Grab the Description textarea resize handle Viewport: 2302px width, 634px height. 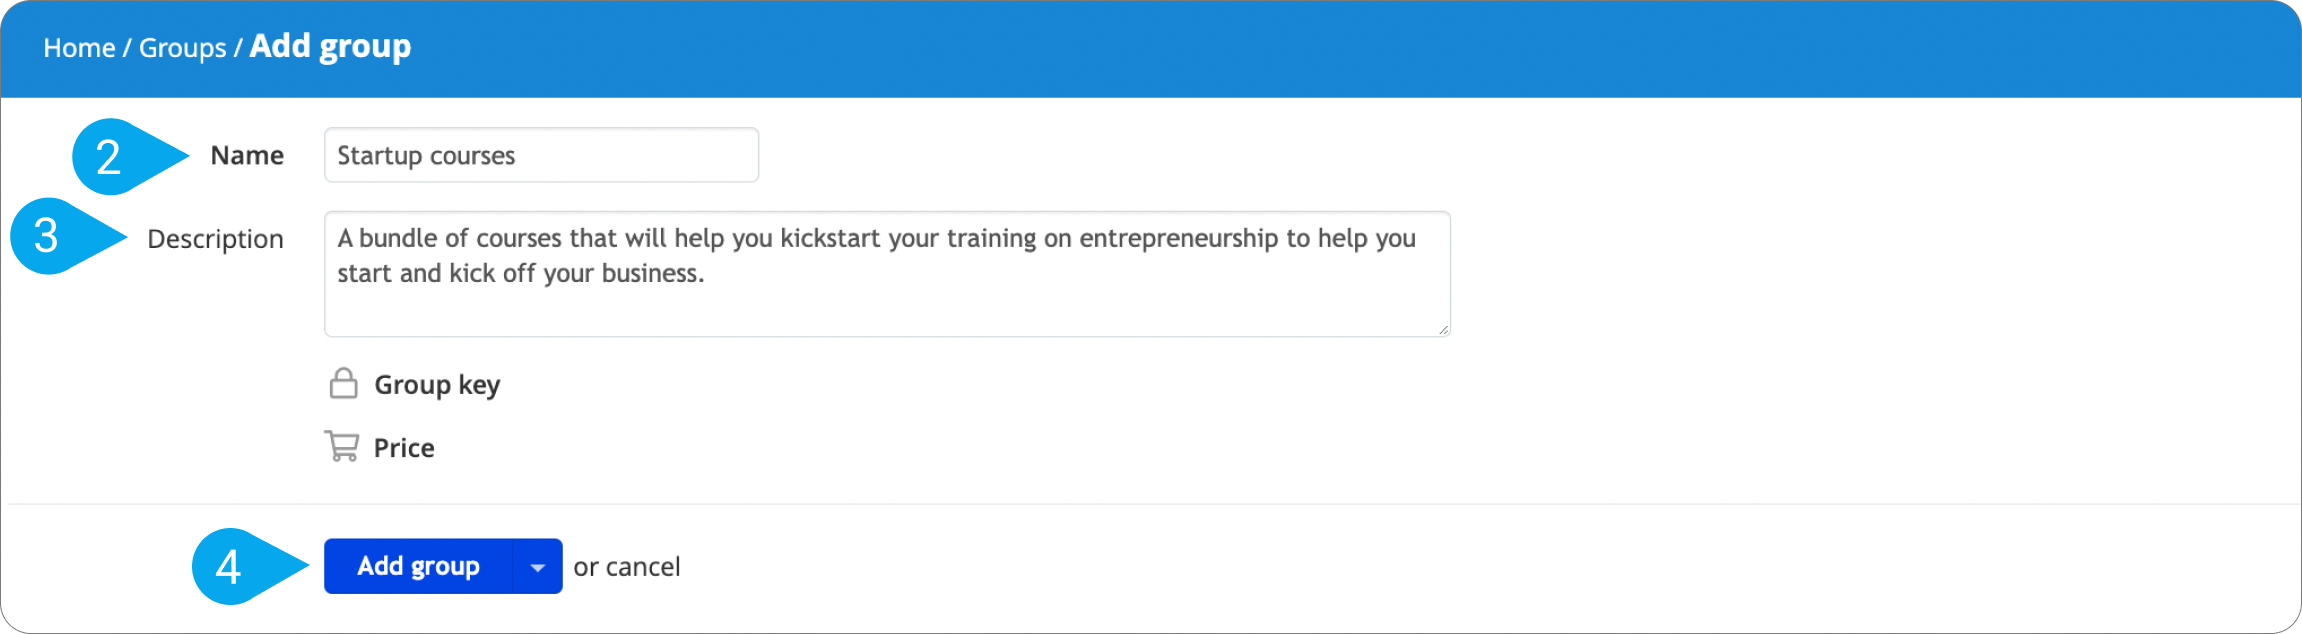point(1443,329)
